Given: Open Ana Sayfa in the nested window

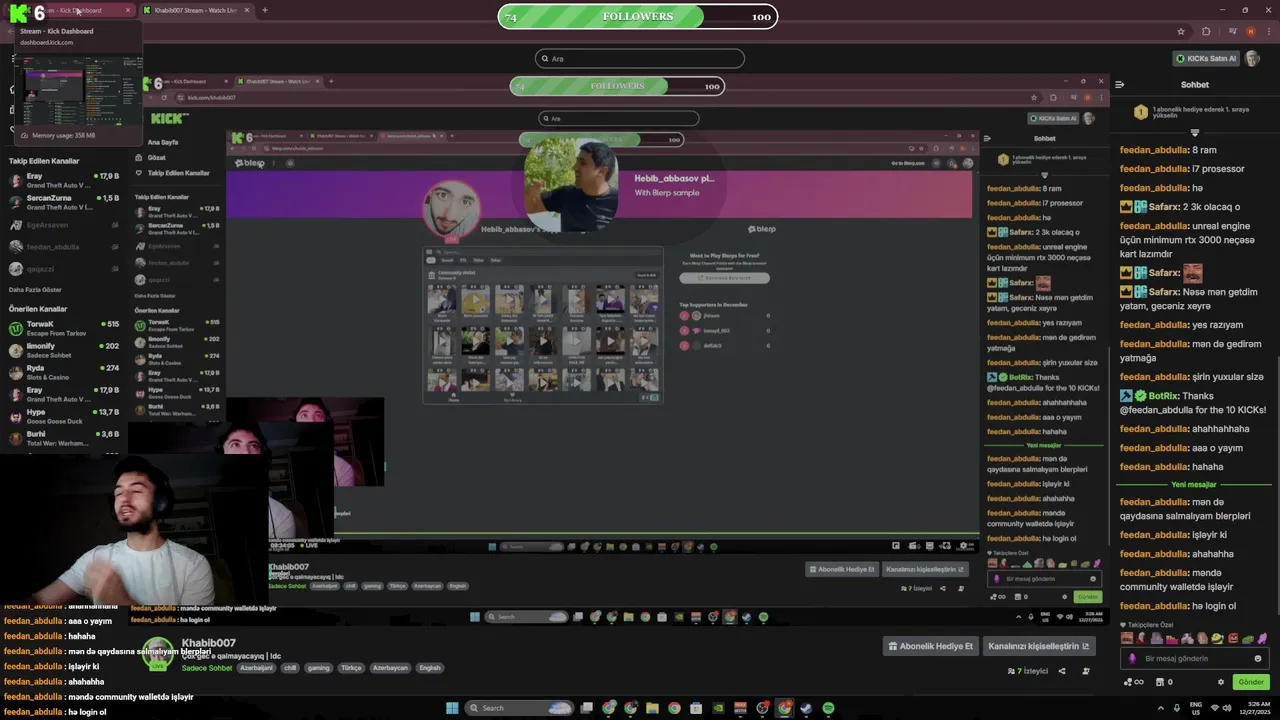Looking at the screenshot, I should point(163,142).
